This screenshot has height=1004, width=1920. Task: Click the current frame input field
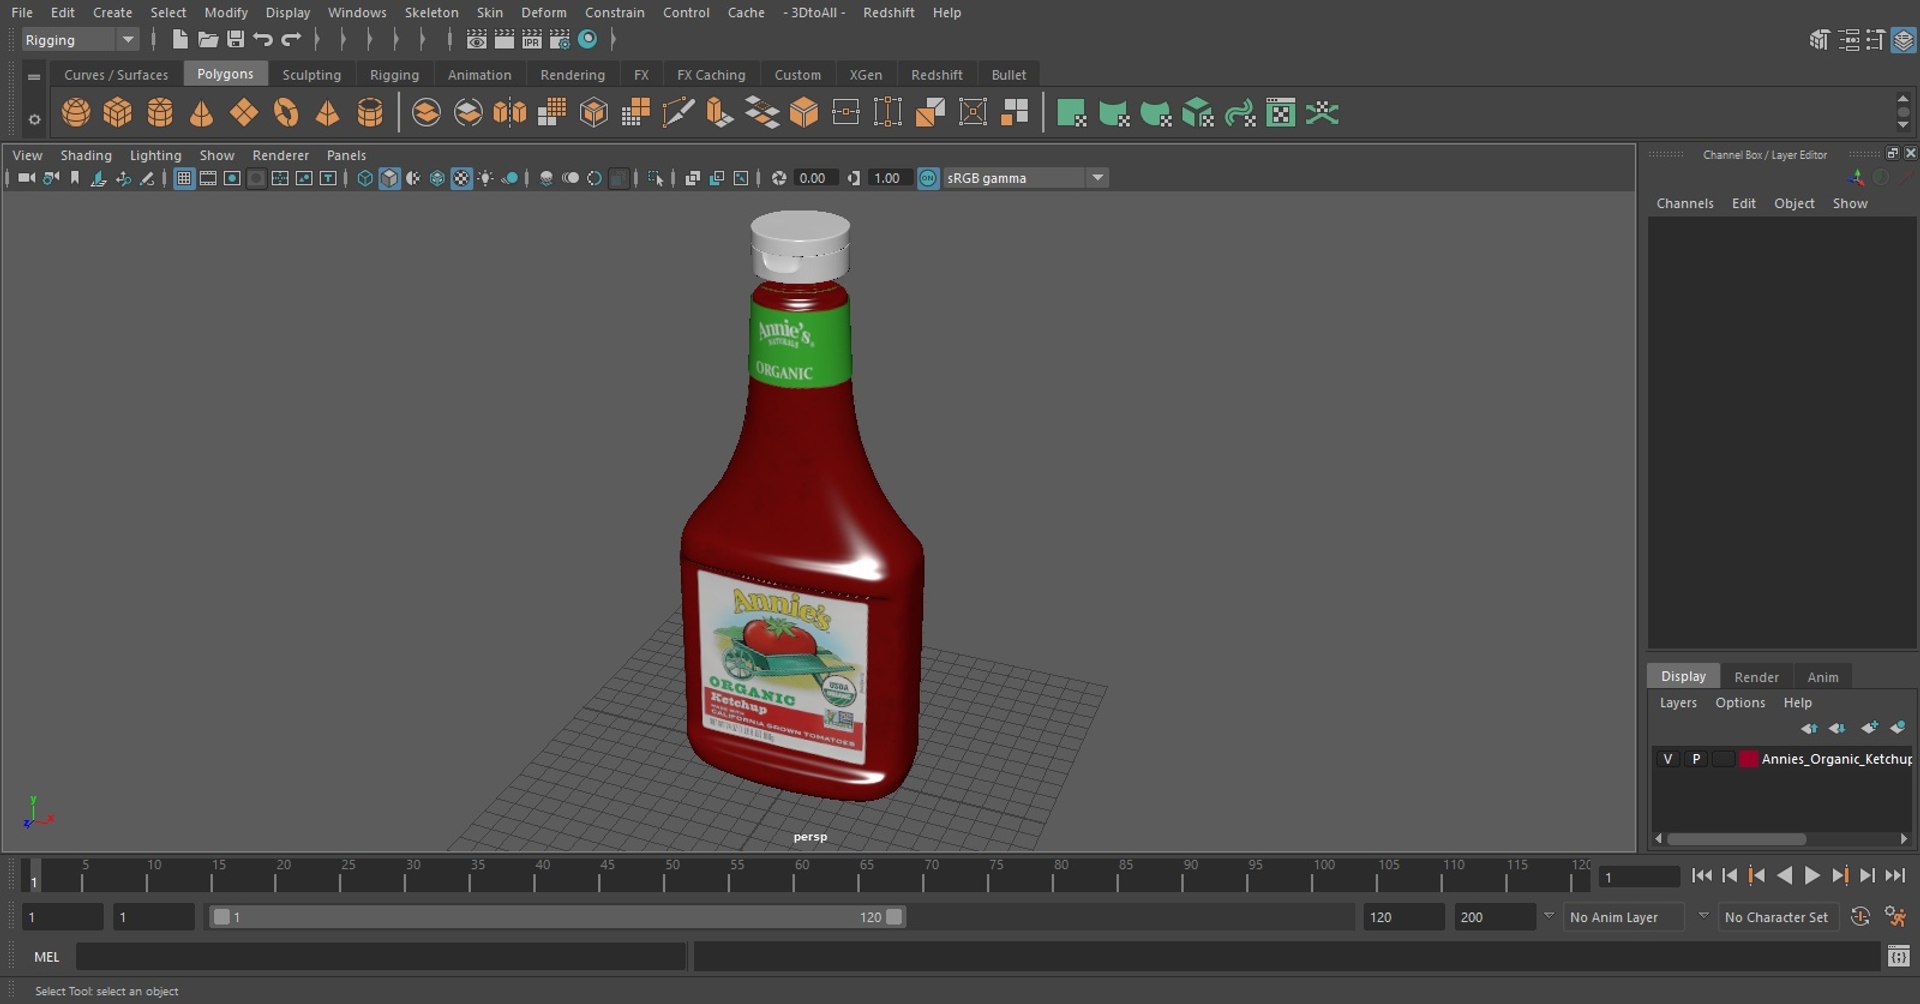[1638, 877]
